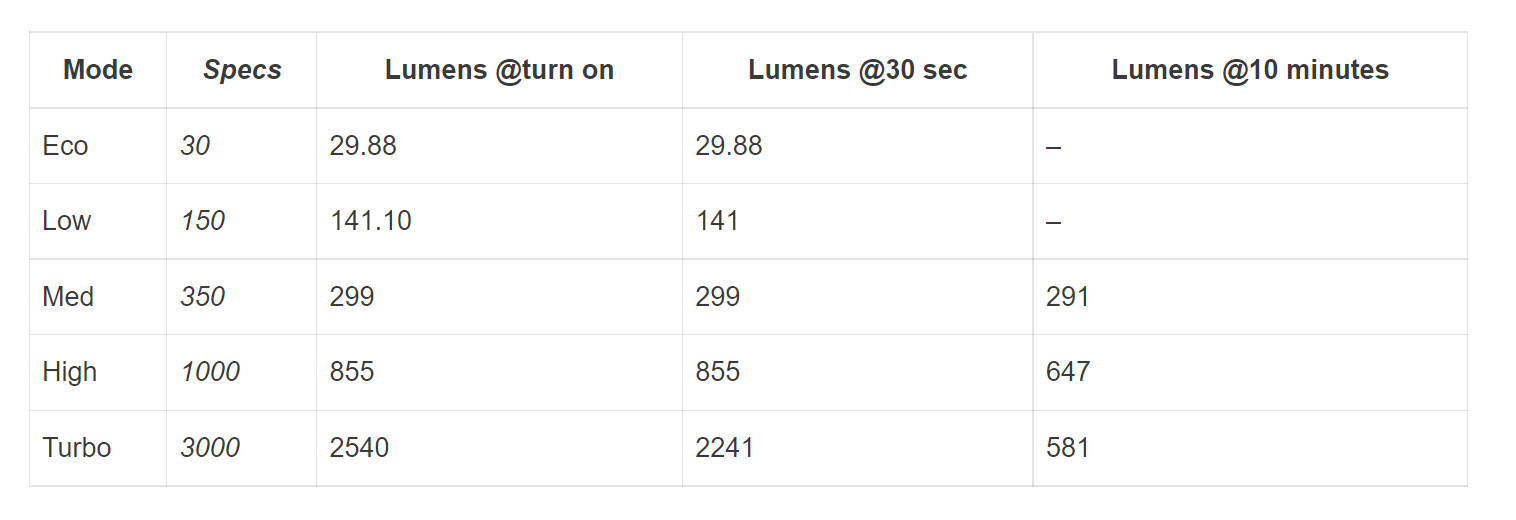This screenshot has height=520, width=1516.
Task: Click the 647 lumens value
Action: [x=1068, y=372]
